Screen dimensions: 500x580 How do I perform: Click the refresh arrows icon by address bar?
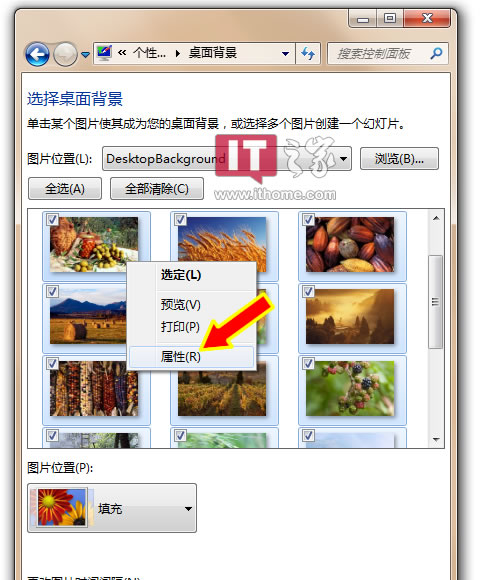point(308,54)
